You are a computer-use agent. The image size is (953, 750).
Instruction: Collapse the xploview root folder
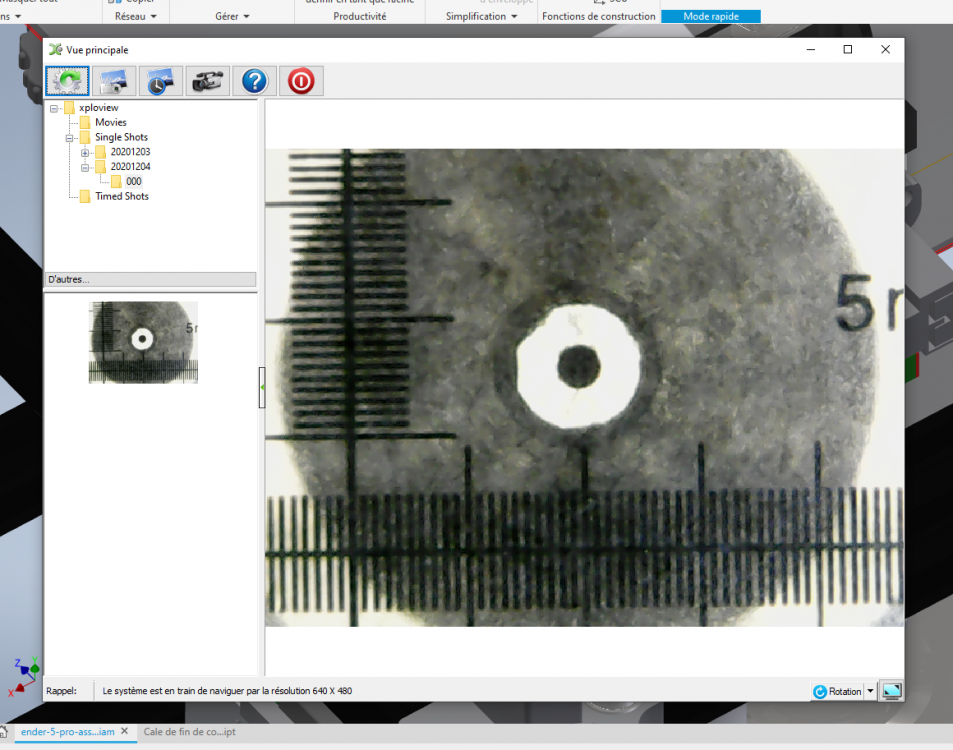[x=54, y=108]
